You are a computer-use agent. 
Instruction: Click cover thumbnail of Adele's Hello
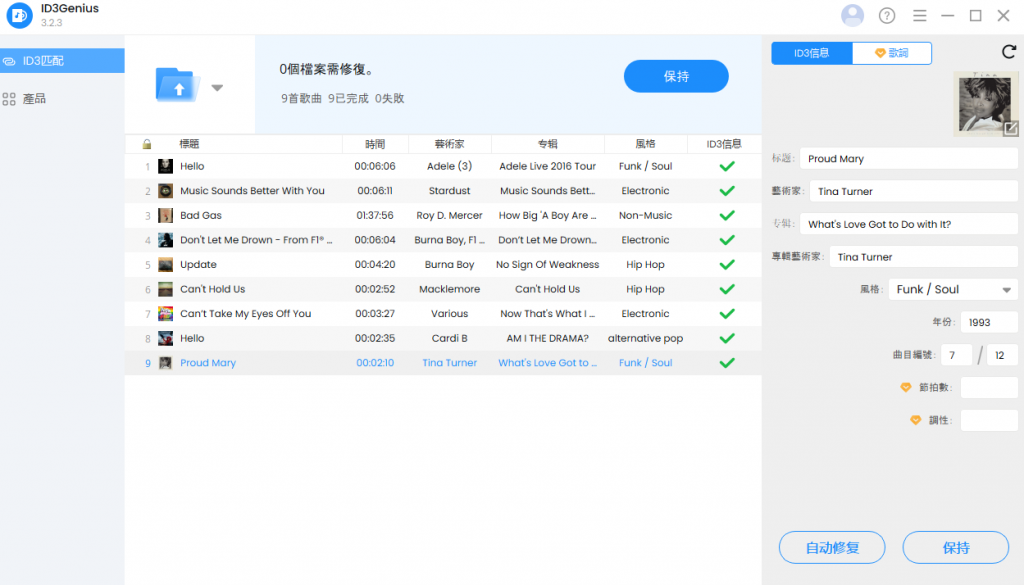coord(166,166)
